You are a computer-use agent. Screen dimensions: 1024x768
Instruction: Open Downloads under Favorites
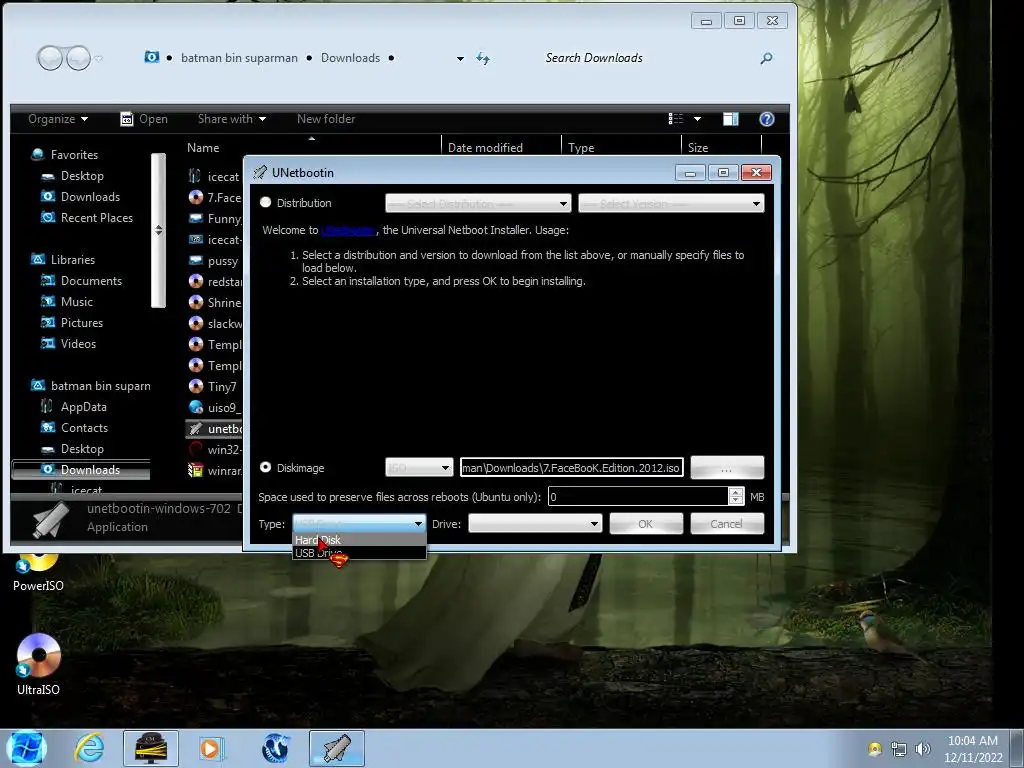[x=90, y=197]
